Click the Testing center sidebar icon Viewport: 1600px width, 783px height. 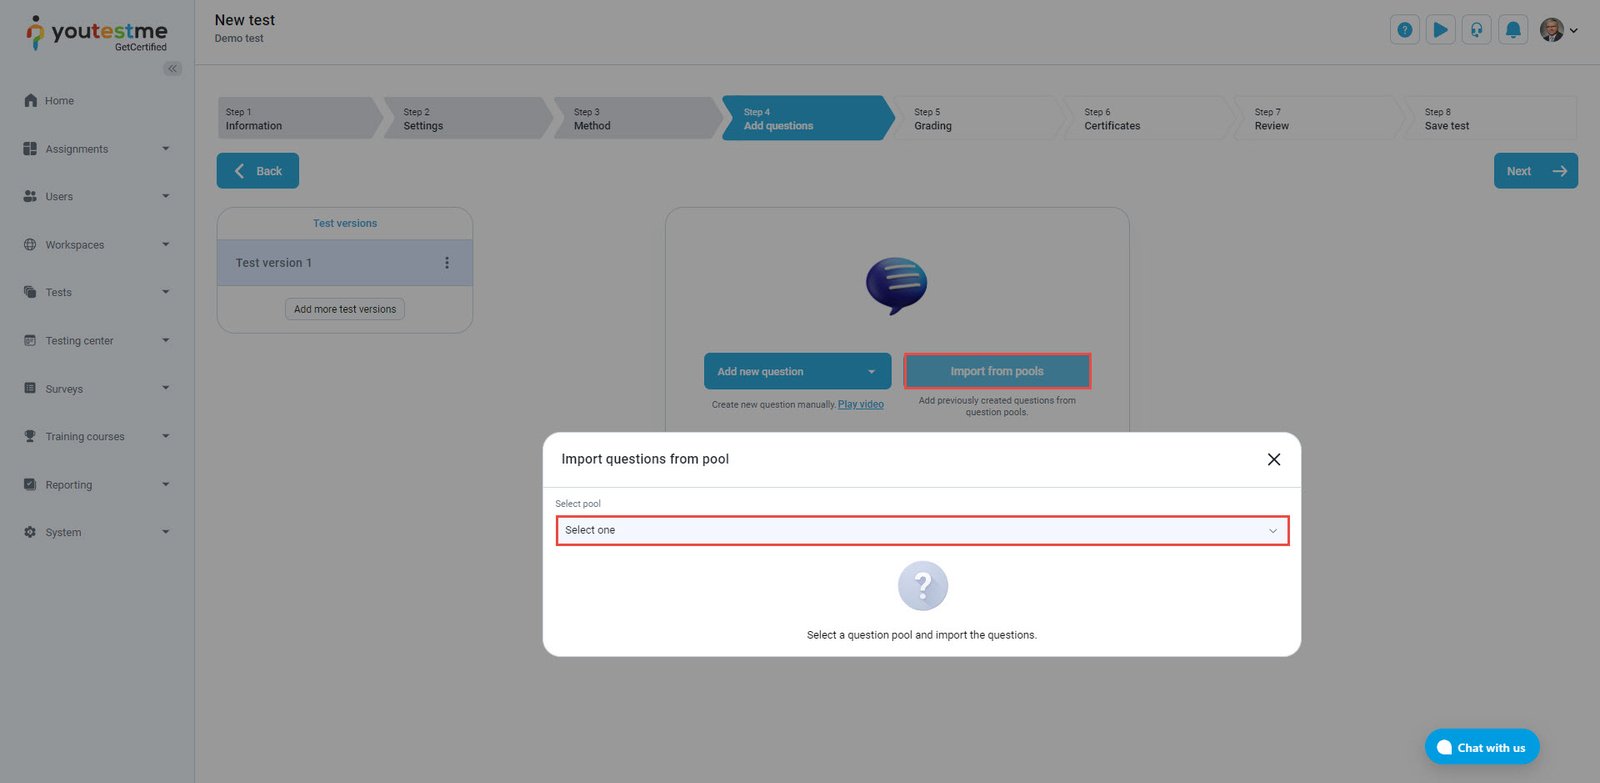tap(30, 341)
